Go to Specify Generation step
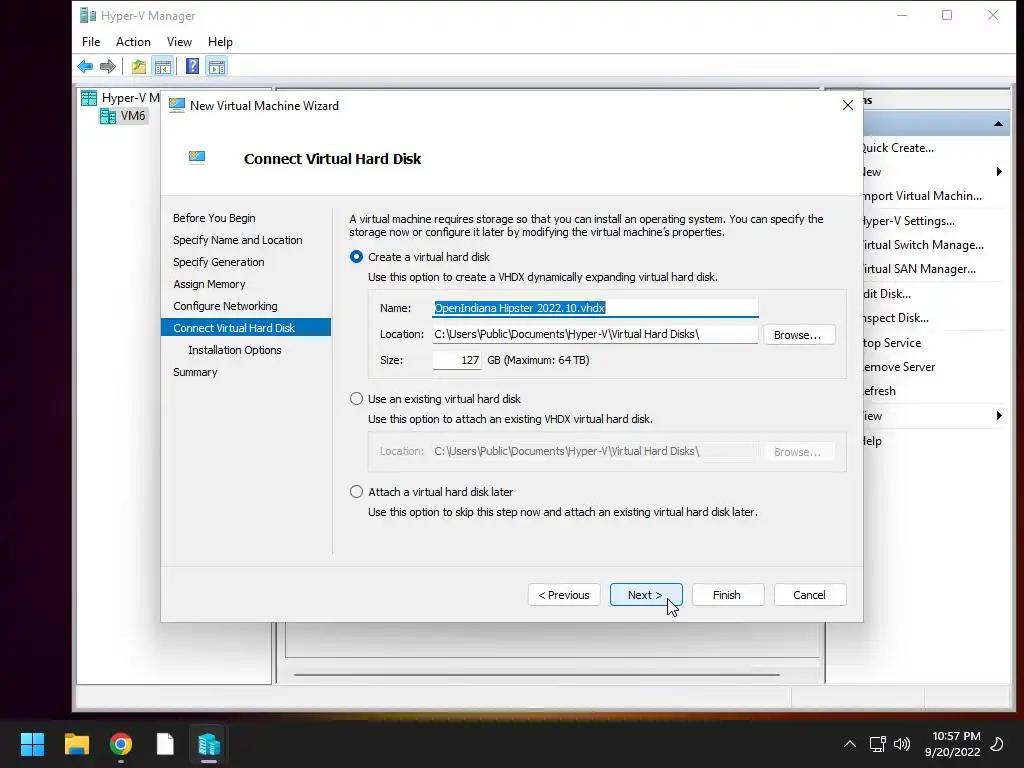The width and height of the screenshot is (1024, 768). point(219,262)
